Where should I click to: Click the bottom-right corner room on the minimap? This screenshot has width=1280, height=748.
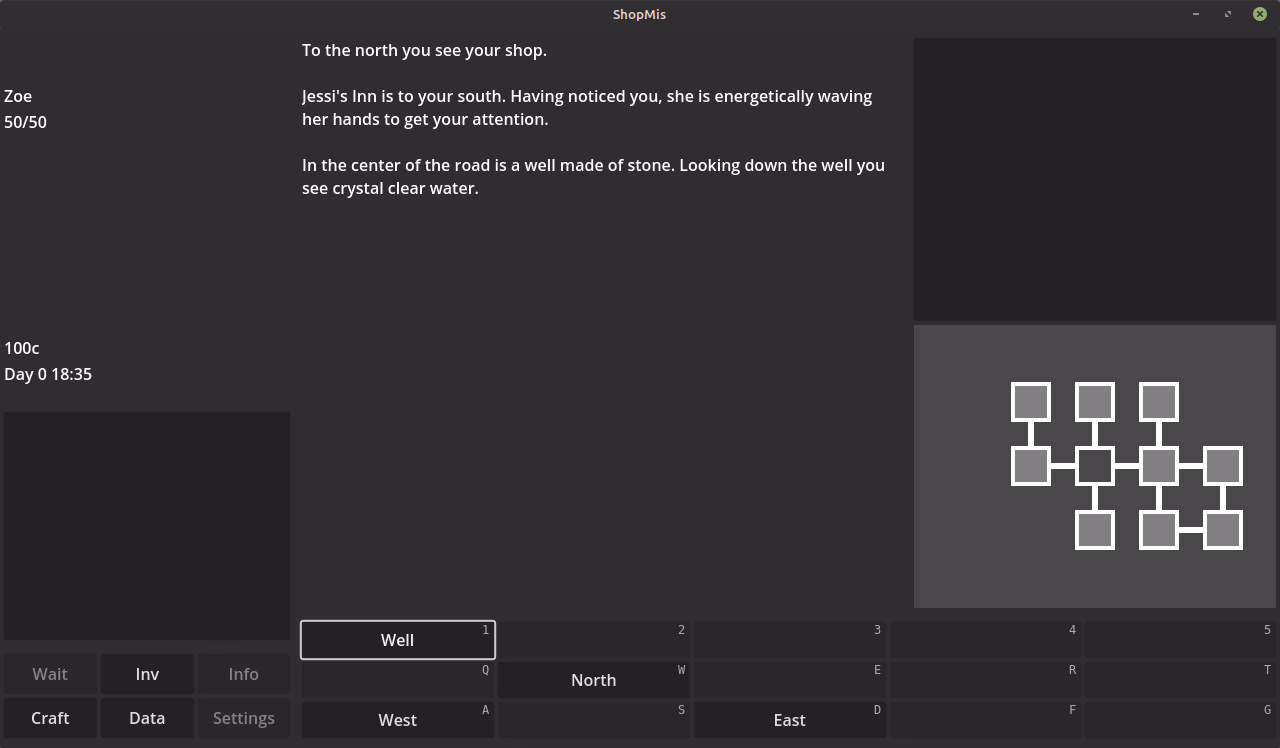click(x=1223, y=530)
